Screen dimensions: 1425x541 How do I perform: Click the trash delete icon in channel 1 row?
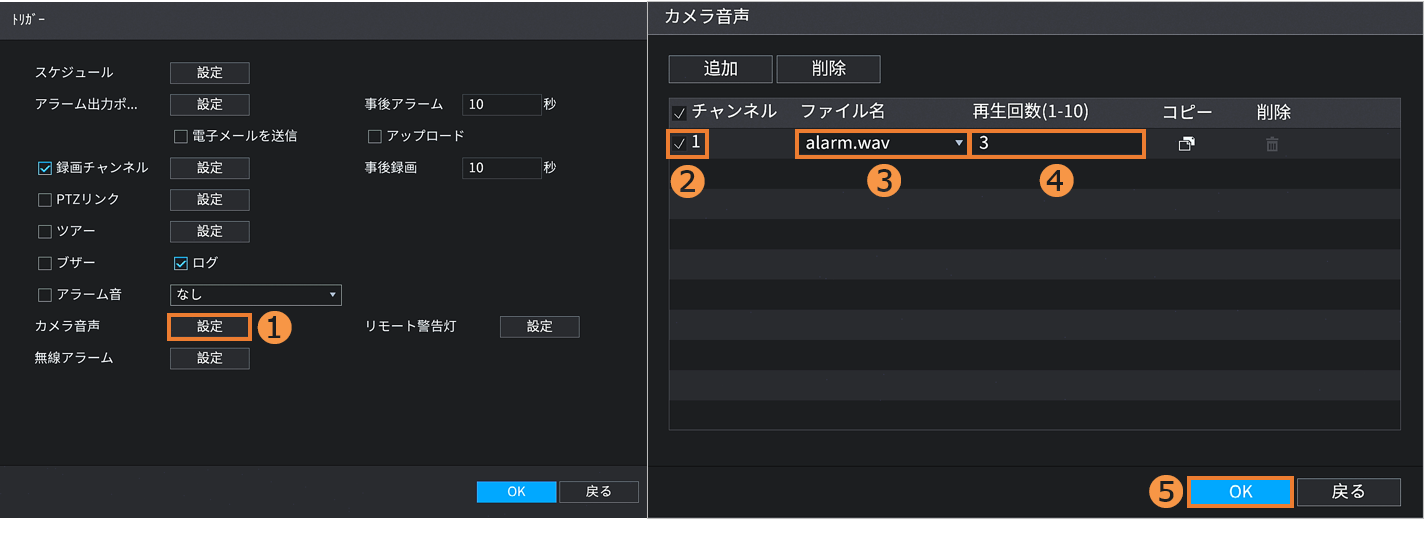click(x=1272, y=144)
